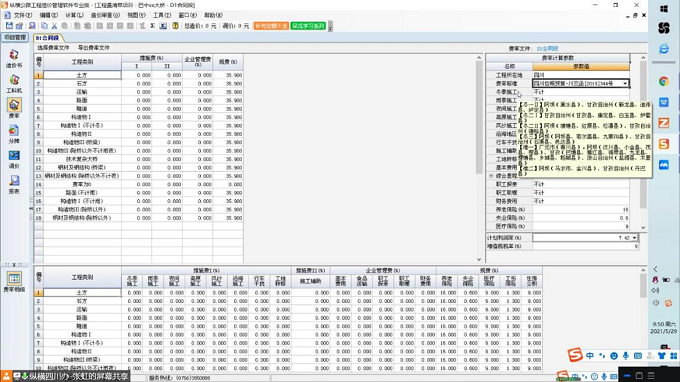The height and width of the screenshot is (382, 680).
Task: Click the blue icon right of sigma
Action: pyautogui.click(x=163, y=26)
